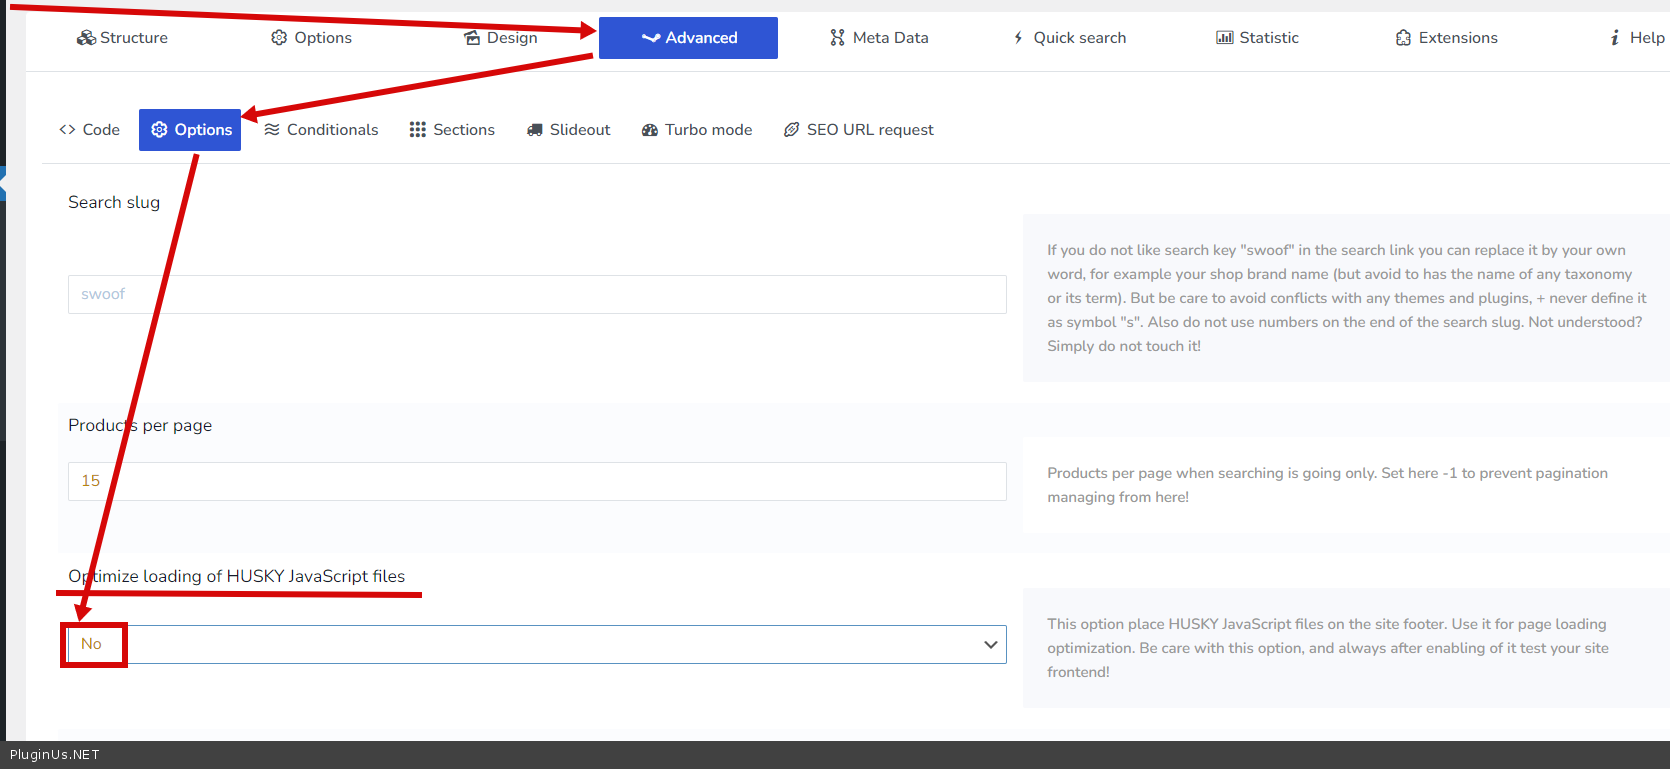Click the dropdown chevron arrow
This screenshot has height=769, width=1670.
pyautogui.click(x=990, y=645)
